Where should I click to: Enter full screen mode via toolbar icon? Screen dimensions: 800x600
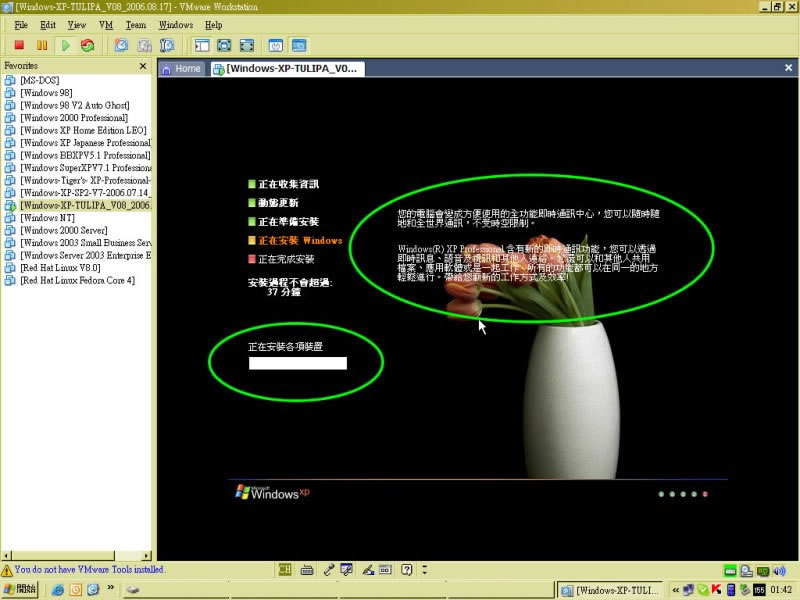[x=247, y=45]
